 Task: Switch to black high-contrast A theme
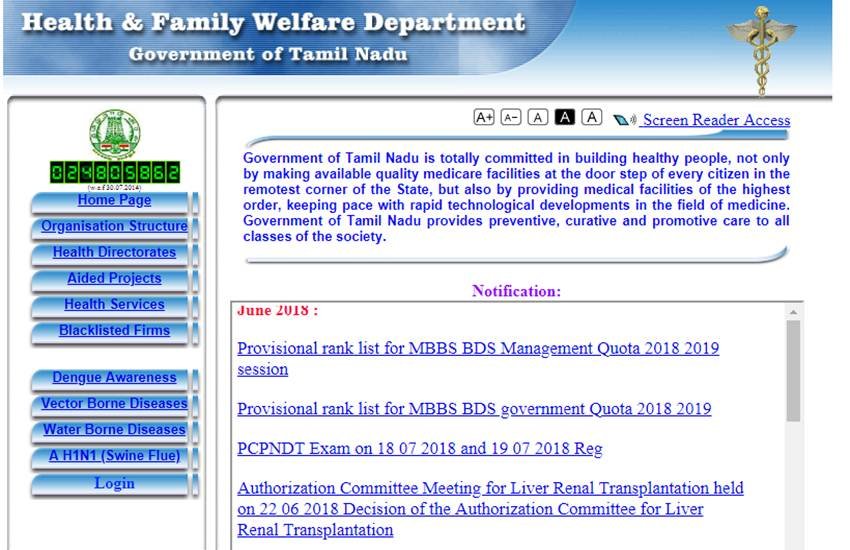tap(565, 118)
